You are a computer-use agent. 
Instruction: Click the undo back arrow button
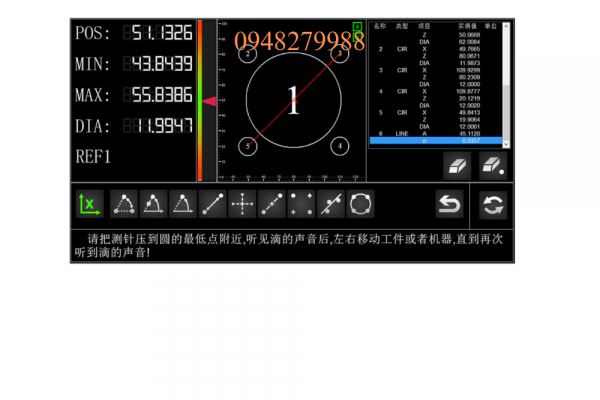[x=449, y=204]
